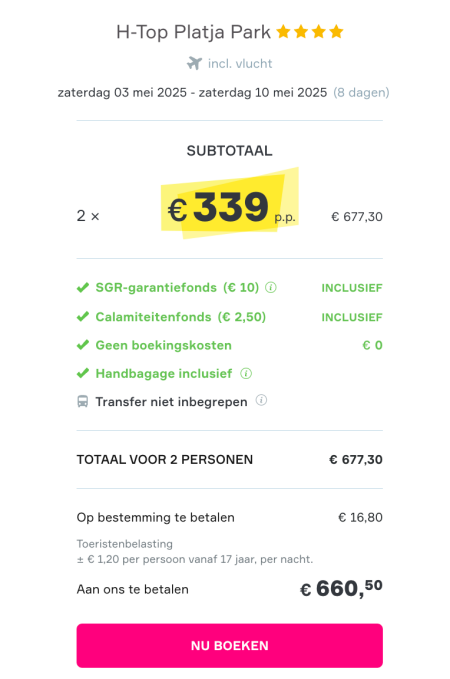Click the € 660,50 amount to pay
The width and height of the screenshot is (450, 679).
(341, 589)
